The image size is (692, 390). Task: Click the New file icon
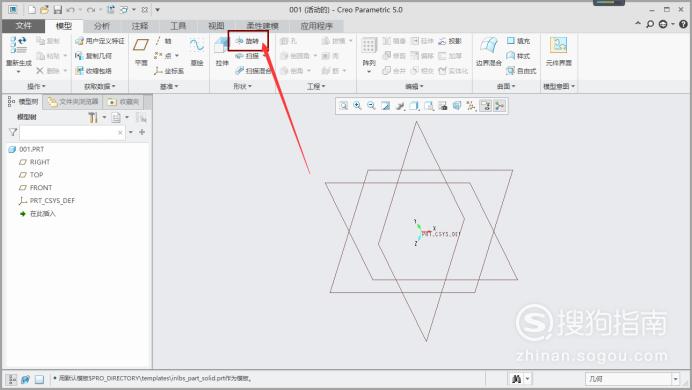coord(31,9)
